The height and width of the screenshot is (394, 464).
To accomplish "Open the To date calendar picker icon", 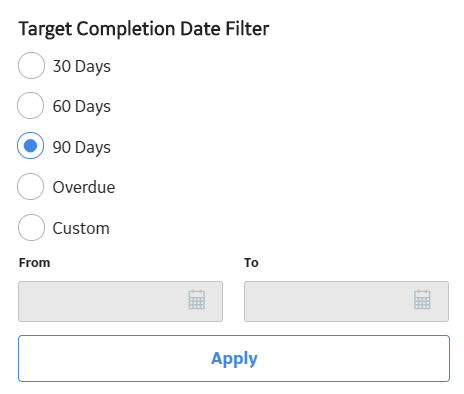I will coord(422,300).
